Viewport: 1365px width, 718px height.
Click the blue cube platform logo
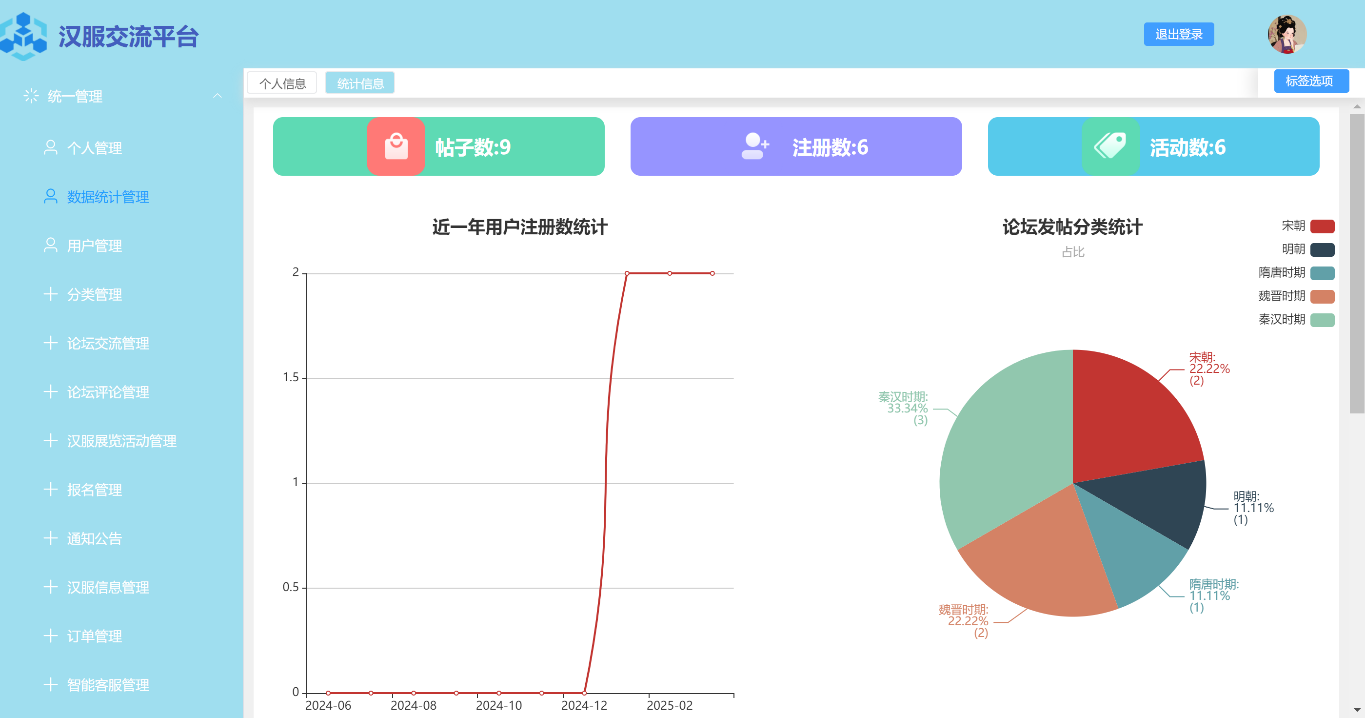pos(24,36)
